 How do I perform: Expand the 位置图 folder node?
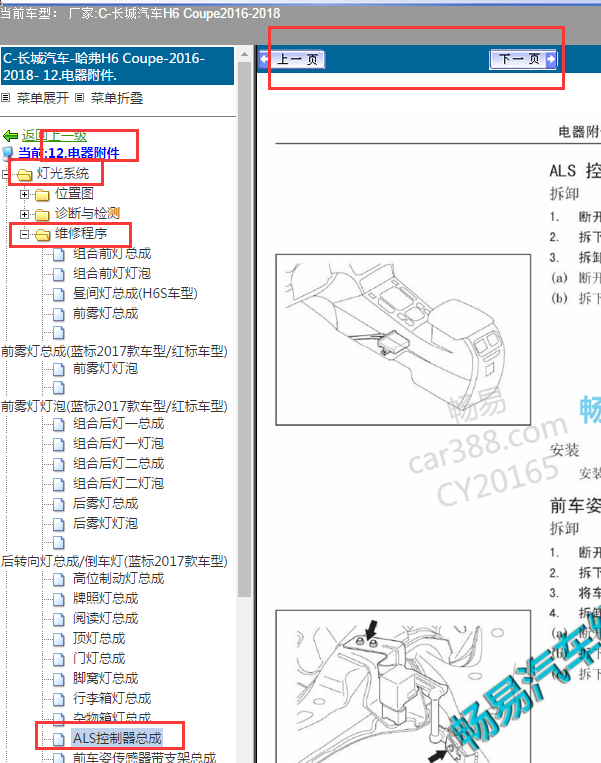pyautogui.click(x=24, y=195)
